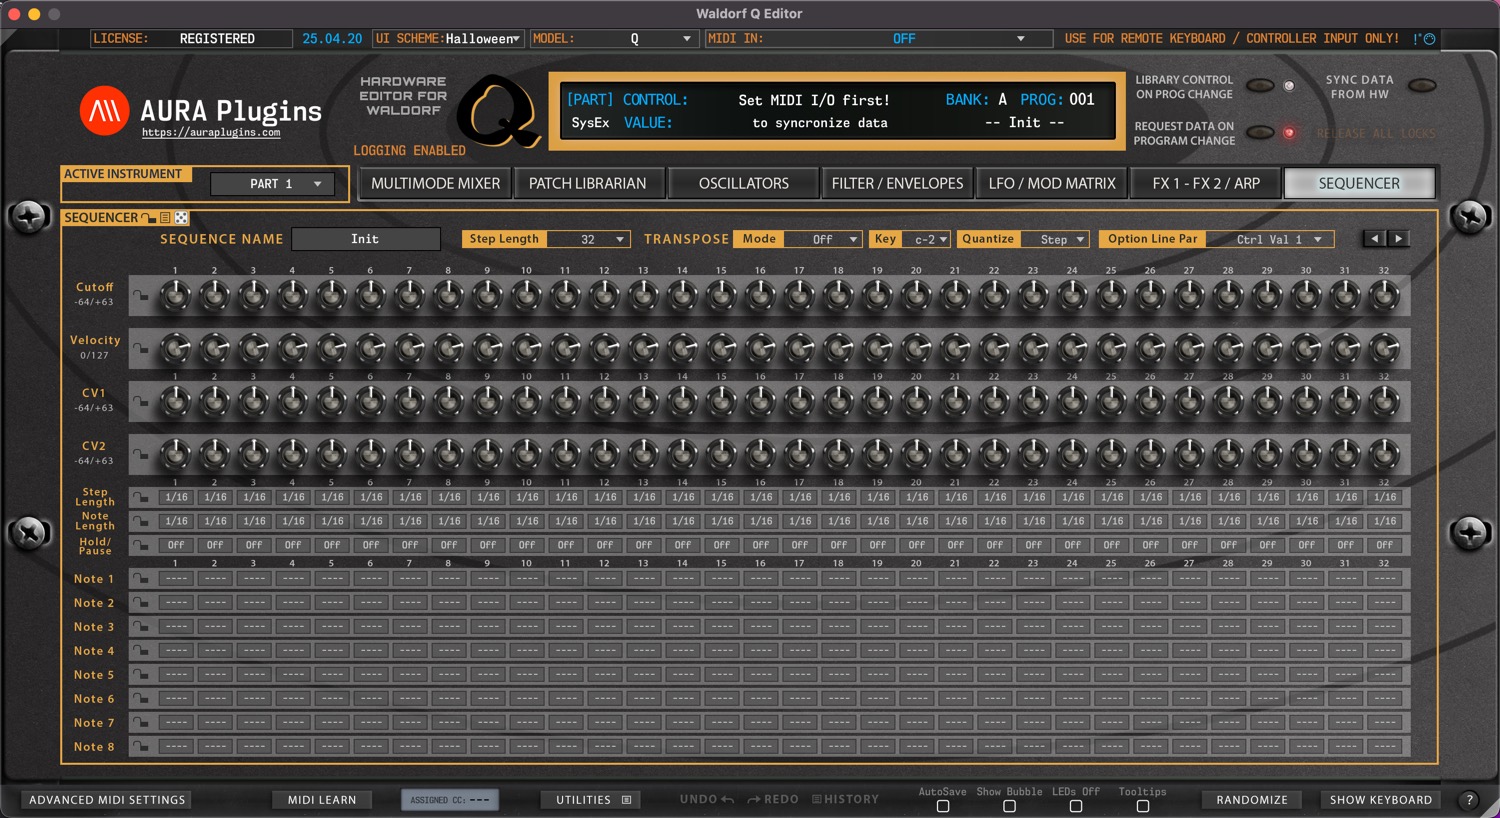Open the Quantize Step dropdown
Image resolution: width=1500 pixels, height=818 pixels.
(1055, 239)
